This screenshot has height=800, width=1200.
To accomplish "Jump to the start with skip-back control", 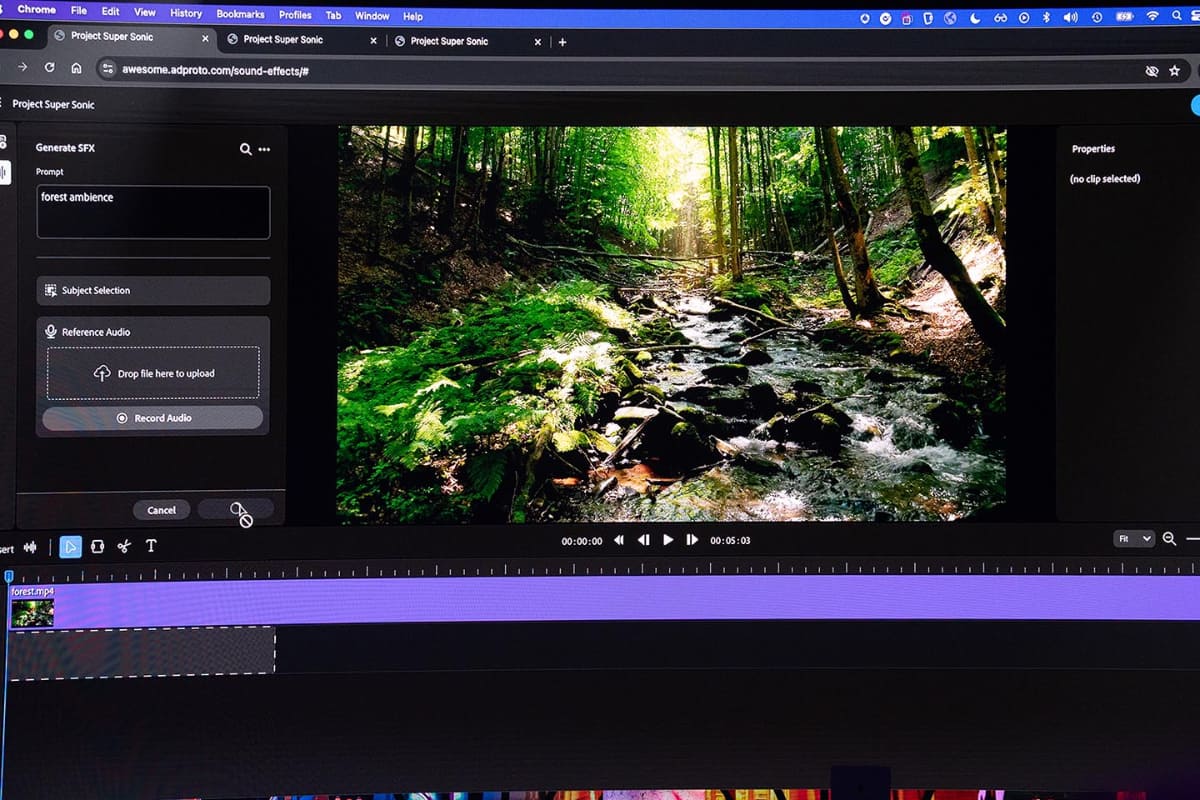I will coord(619,540).
